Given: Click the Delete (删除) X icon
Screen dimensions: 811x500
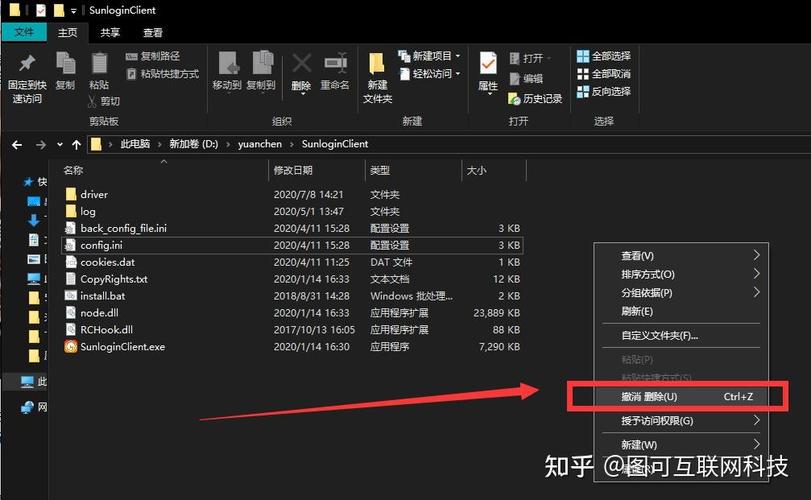Looking at the screenshot, I should click(x=302, y=64).
